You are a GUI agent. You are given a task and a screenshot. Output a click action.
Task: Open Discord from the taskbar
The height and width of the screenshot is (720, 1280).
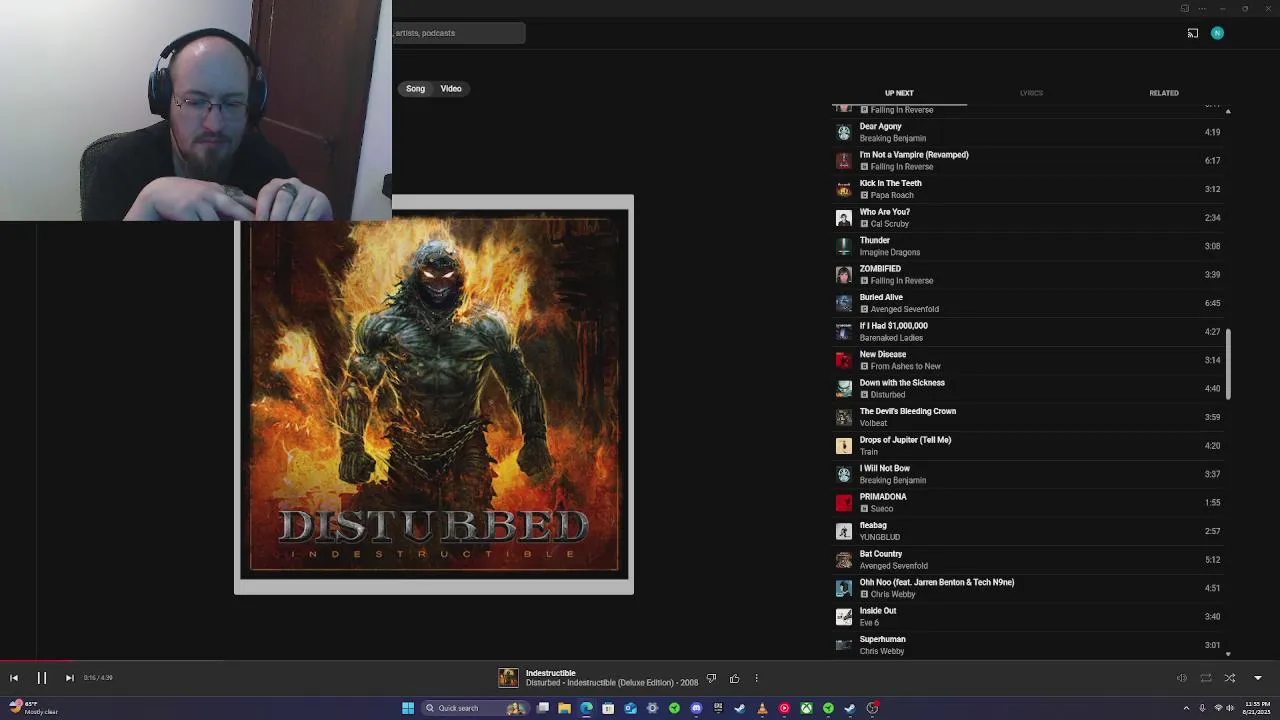696,708
